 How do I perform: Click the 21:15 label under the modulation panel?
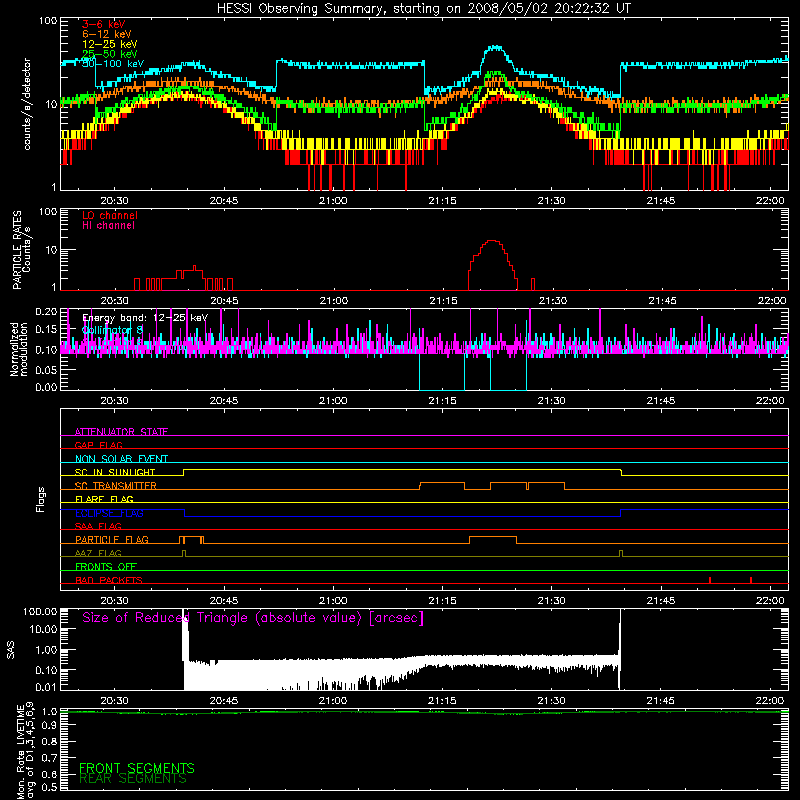point(442,401)
